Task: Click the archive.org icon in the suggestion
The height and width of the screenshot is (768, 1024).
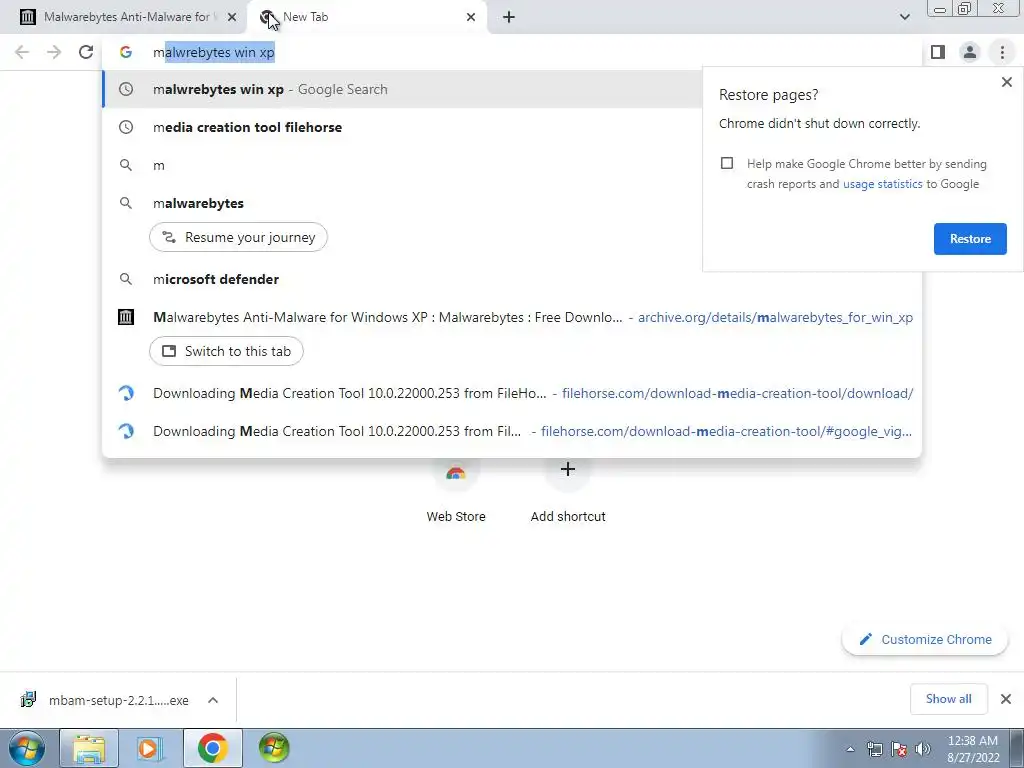Action: tap(126, 317)
